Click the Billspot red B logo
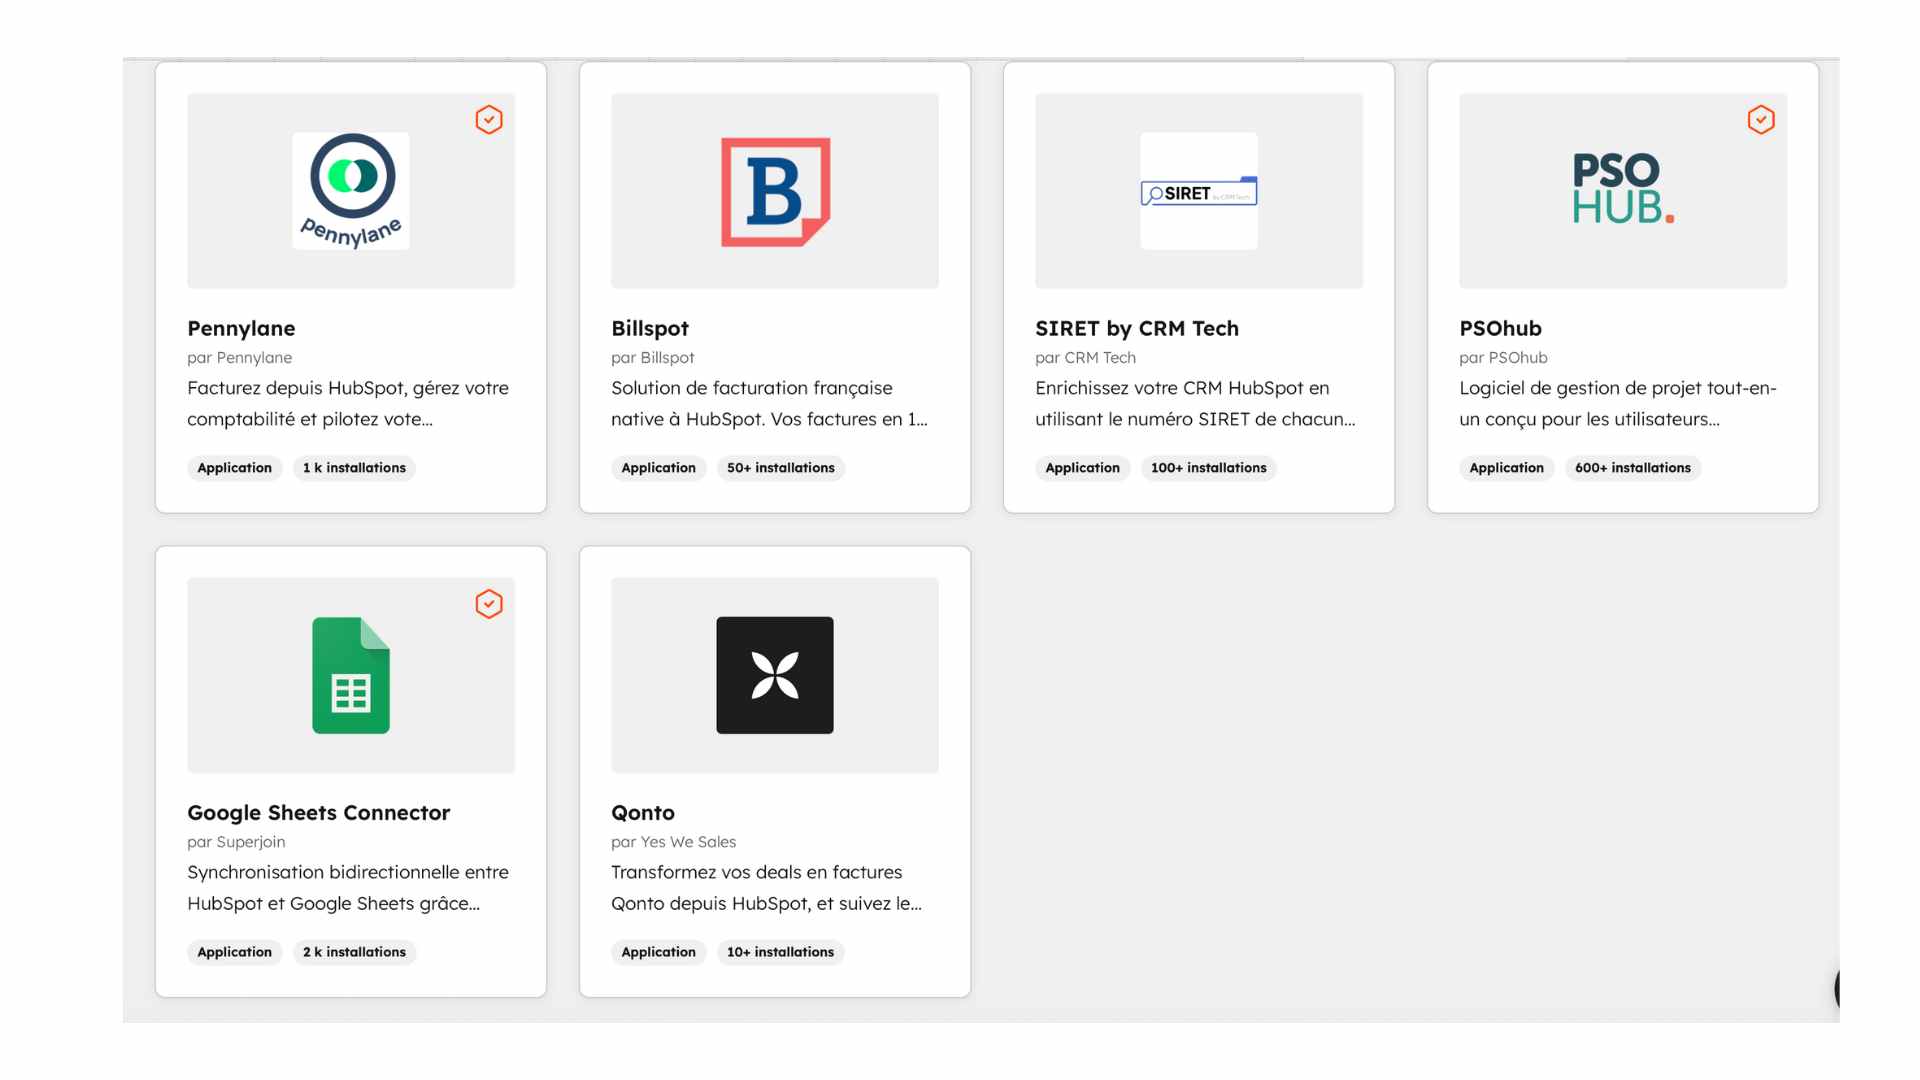This screenshot has height=1080, width=1920. click(x=775, y=191)
